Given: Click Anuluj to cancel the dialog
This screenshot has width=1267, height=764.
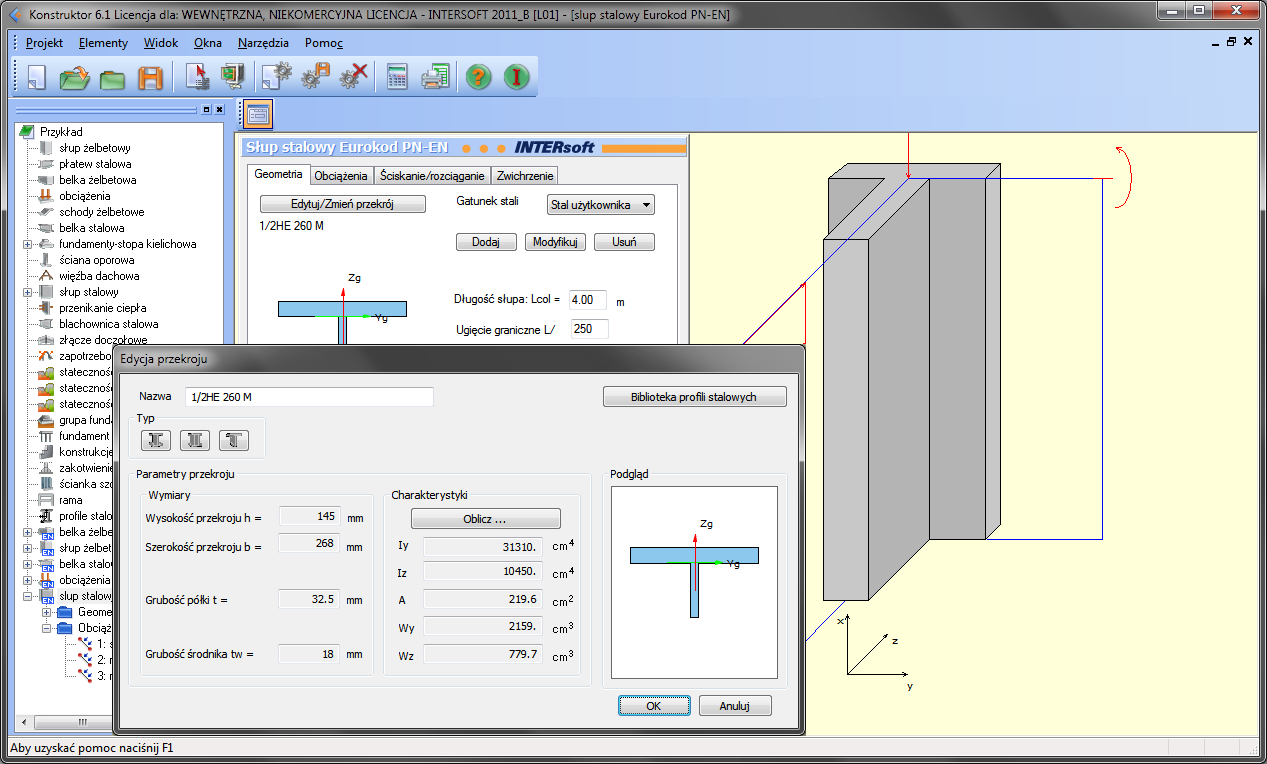Looking at the screenshot, I should [734, 706].
